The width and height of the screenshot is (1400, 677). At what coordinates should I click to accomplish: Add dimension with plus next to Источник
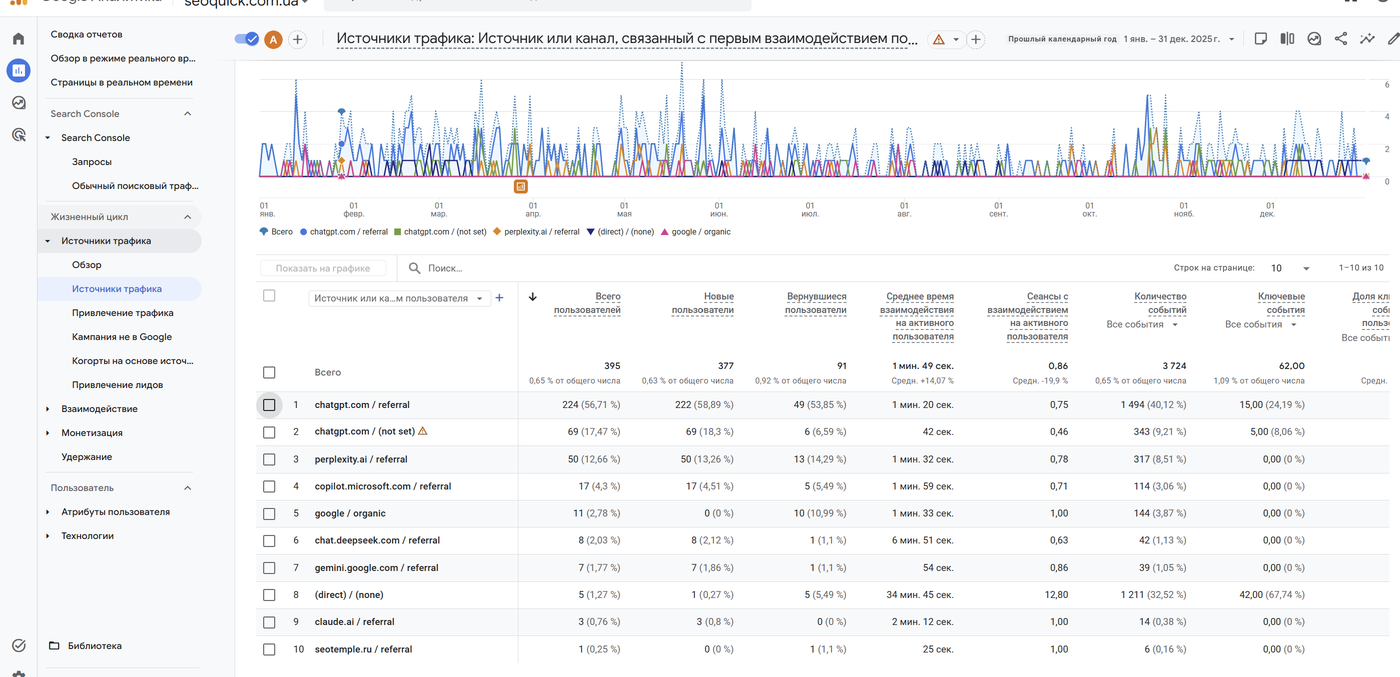pos(500,298)
